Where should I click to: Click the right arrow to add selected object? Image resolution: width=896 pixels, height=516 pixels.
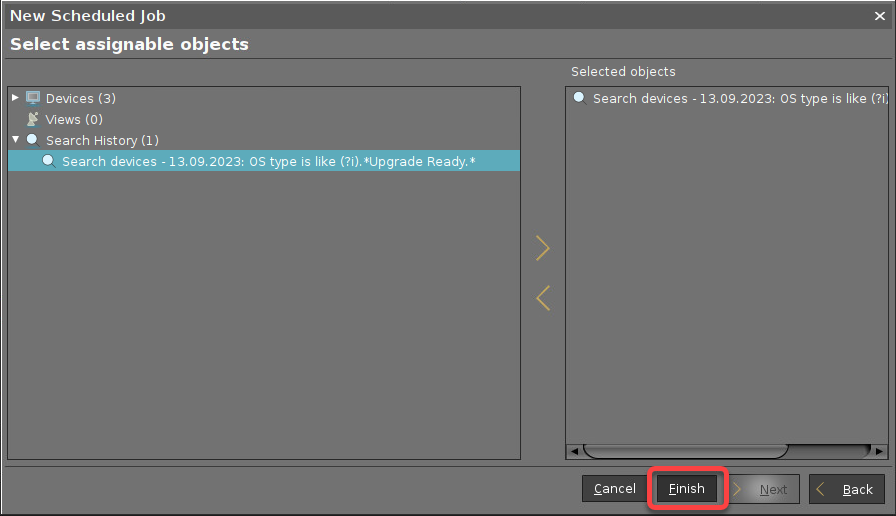tap(543, 248)
